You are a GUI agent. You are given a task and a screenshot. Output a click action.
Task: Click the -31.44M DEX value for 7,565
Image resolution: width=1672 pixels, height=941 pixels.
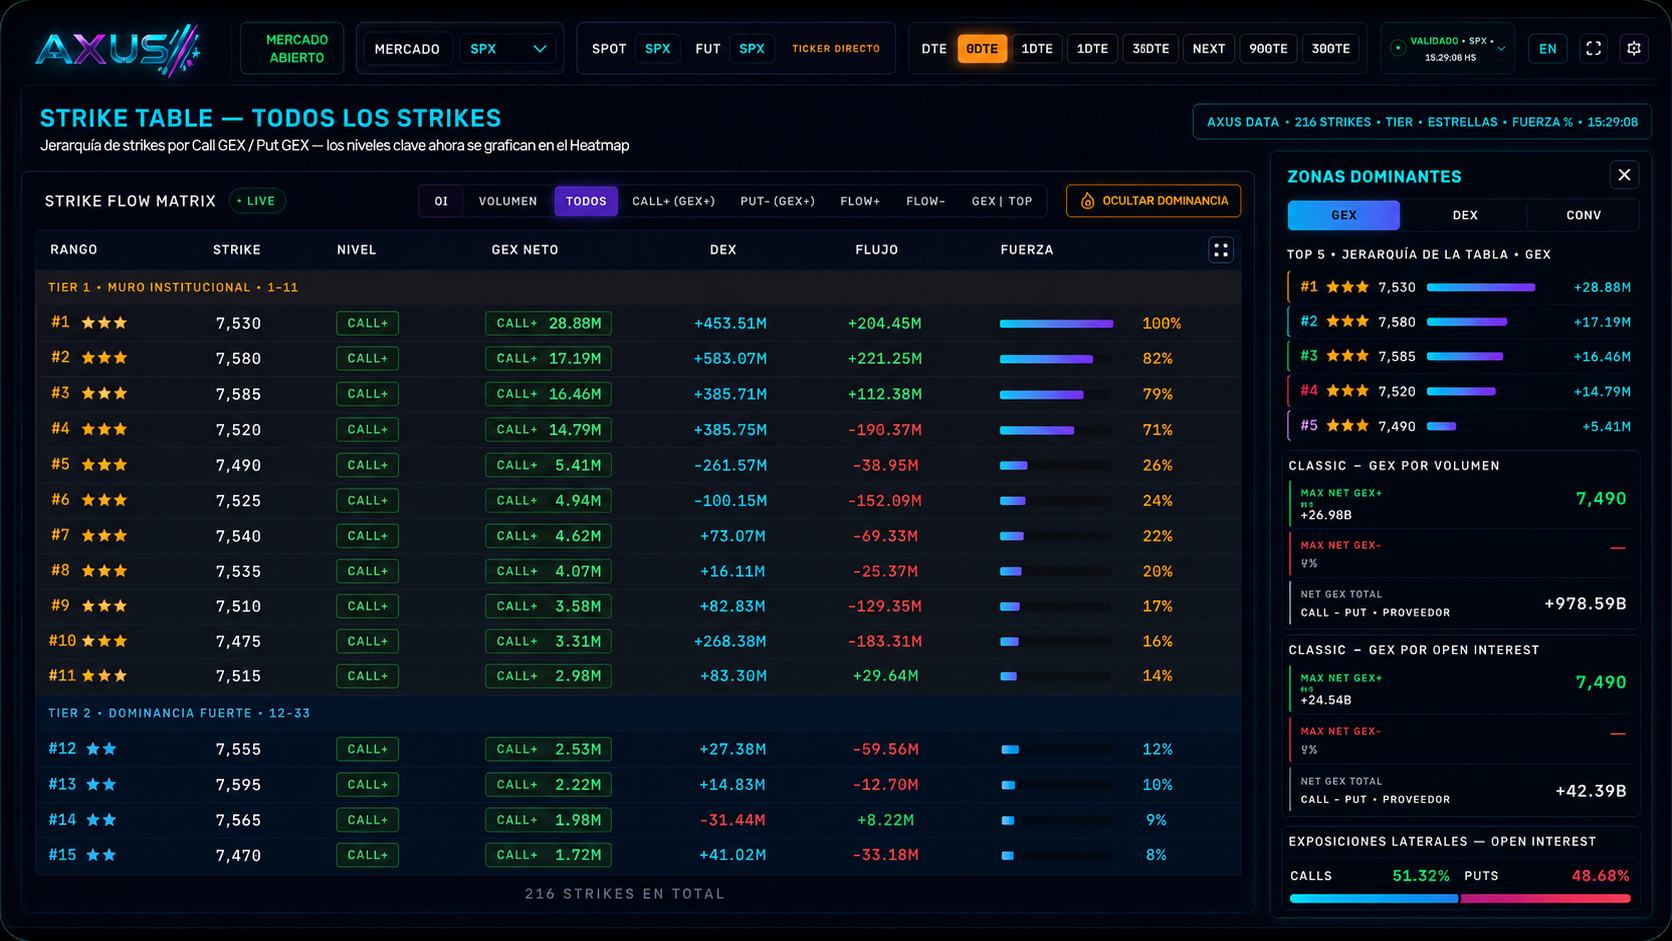pos(733,820)
